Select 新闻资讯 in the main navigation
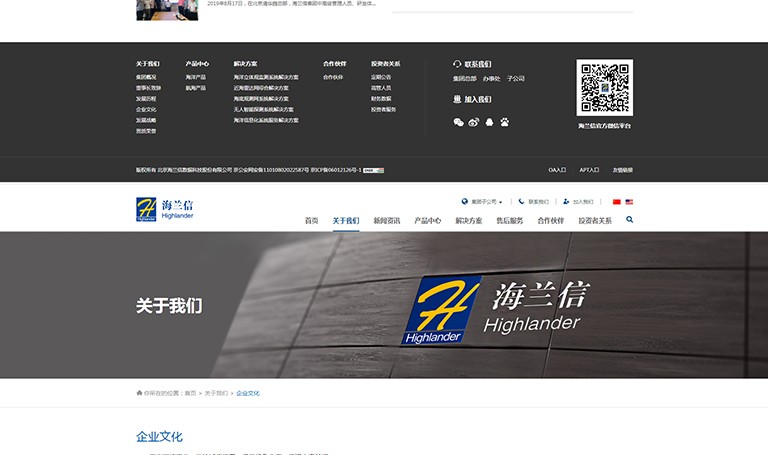Screen dimensions: 768x455 (x=387, y=221)
